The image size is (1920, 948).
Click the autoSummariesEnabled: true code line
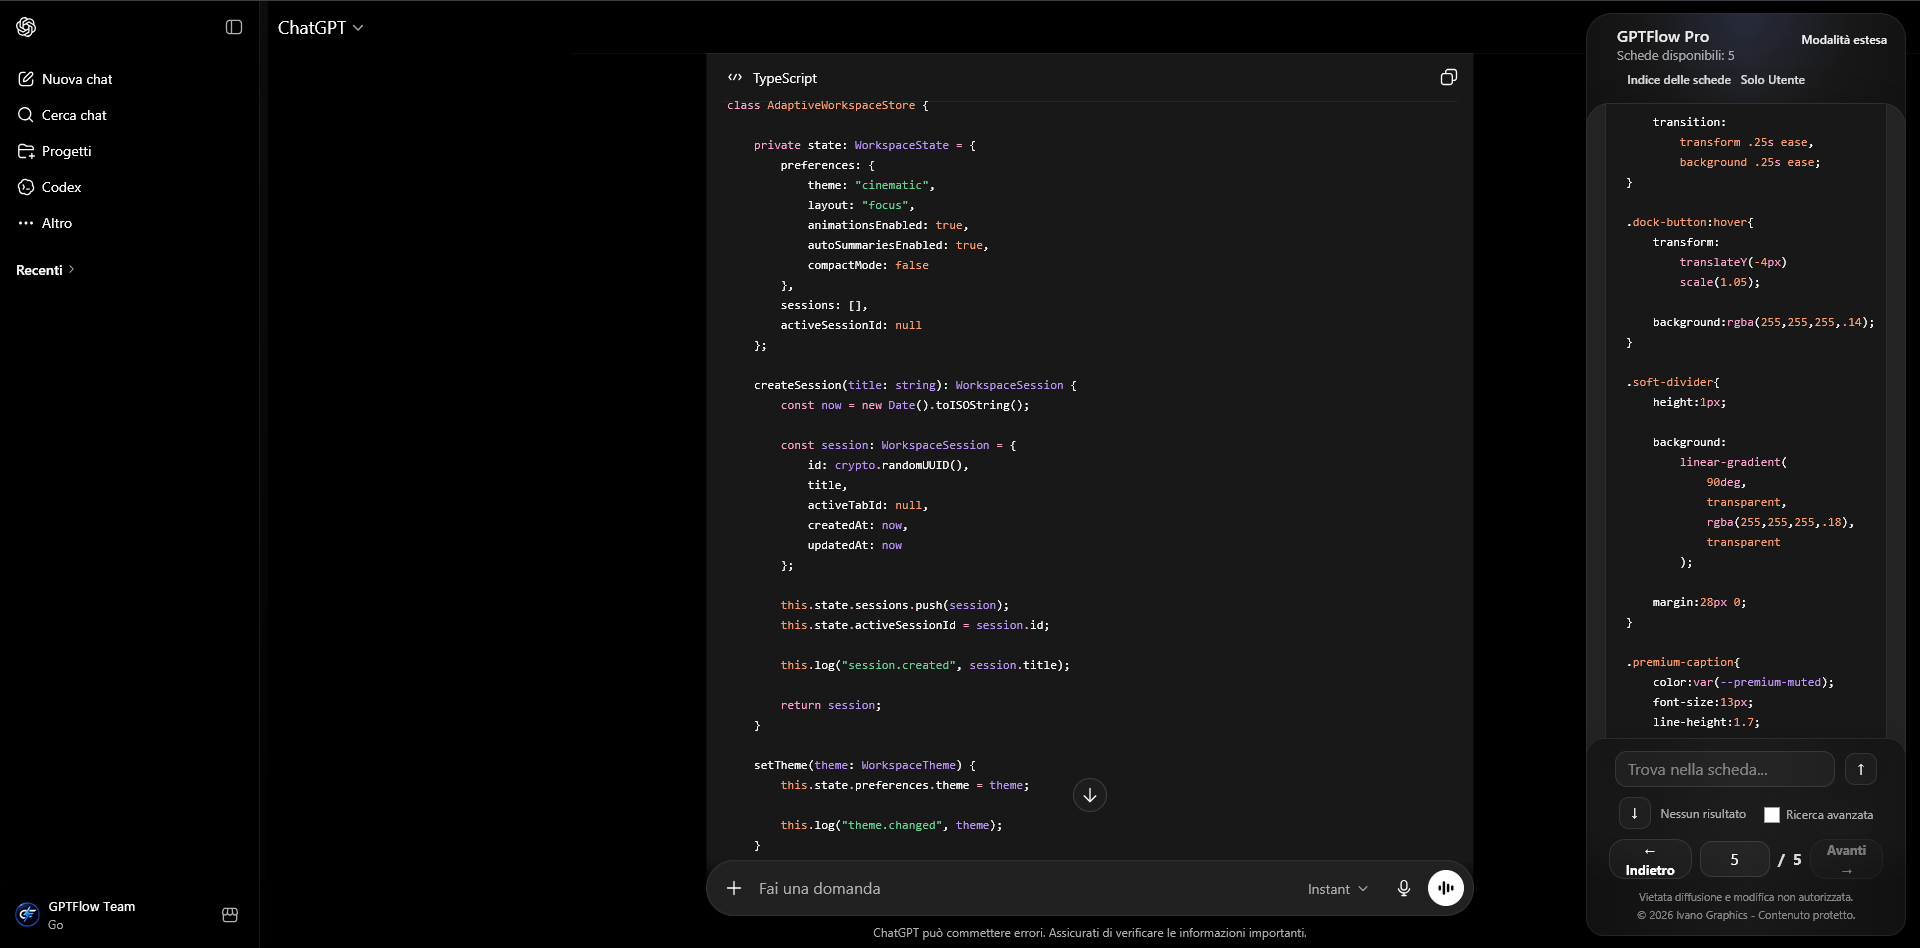(898, 245)
